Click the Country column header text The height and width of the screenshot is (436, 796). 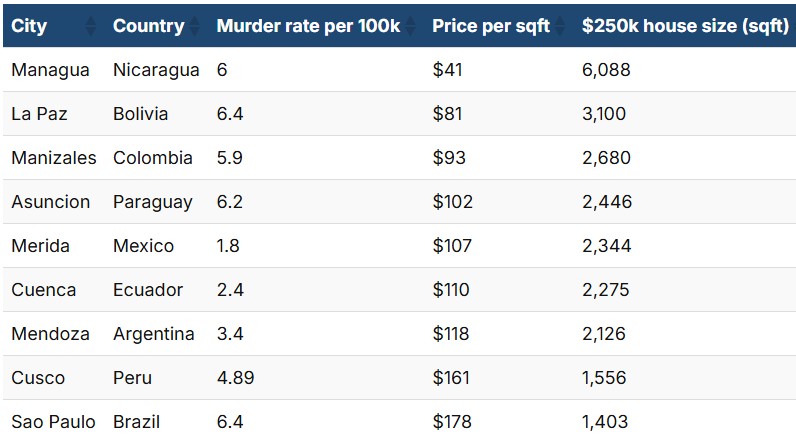tap(148, 26)
